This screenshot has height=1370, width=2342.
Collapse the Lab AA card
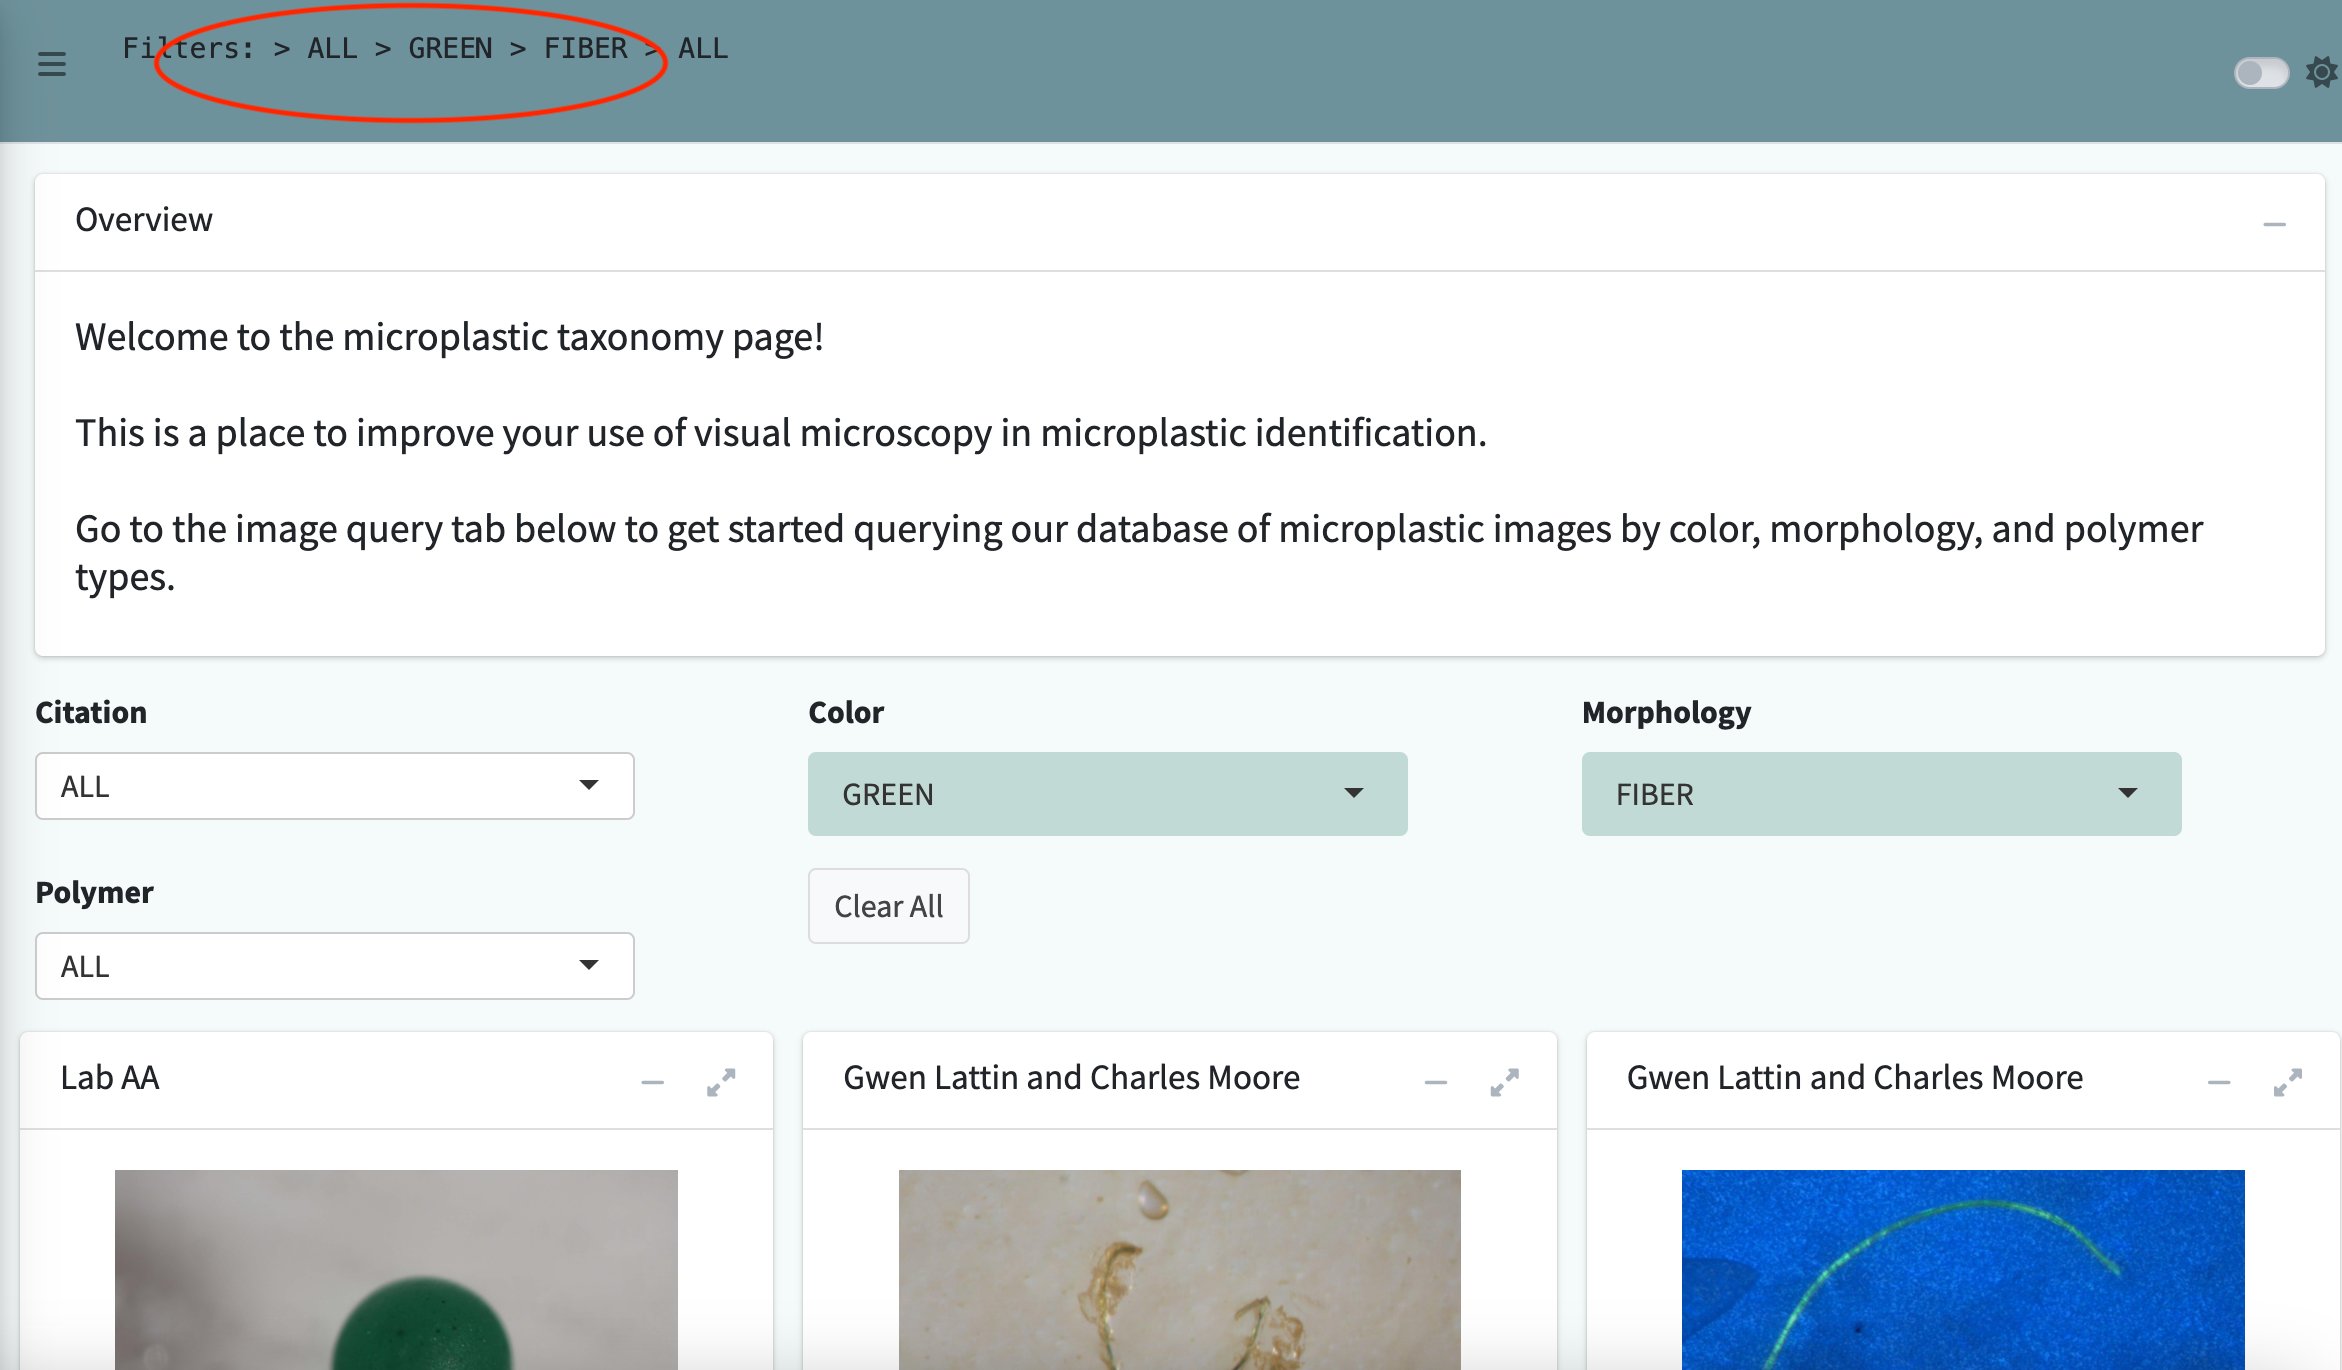[x=652, y=1082]
